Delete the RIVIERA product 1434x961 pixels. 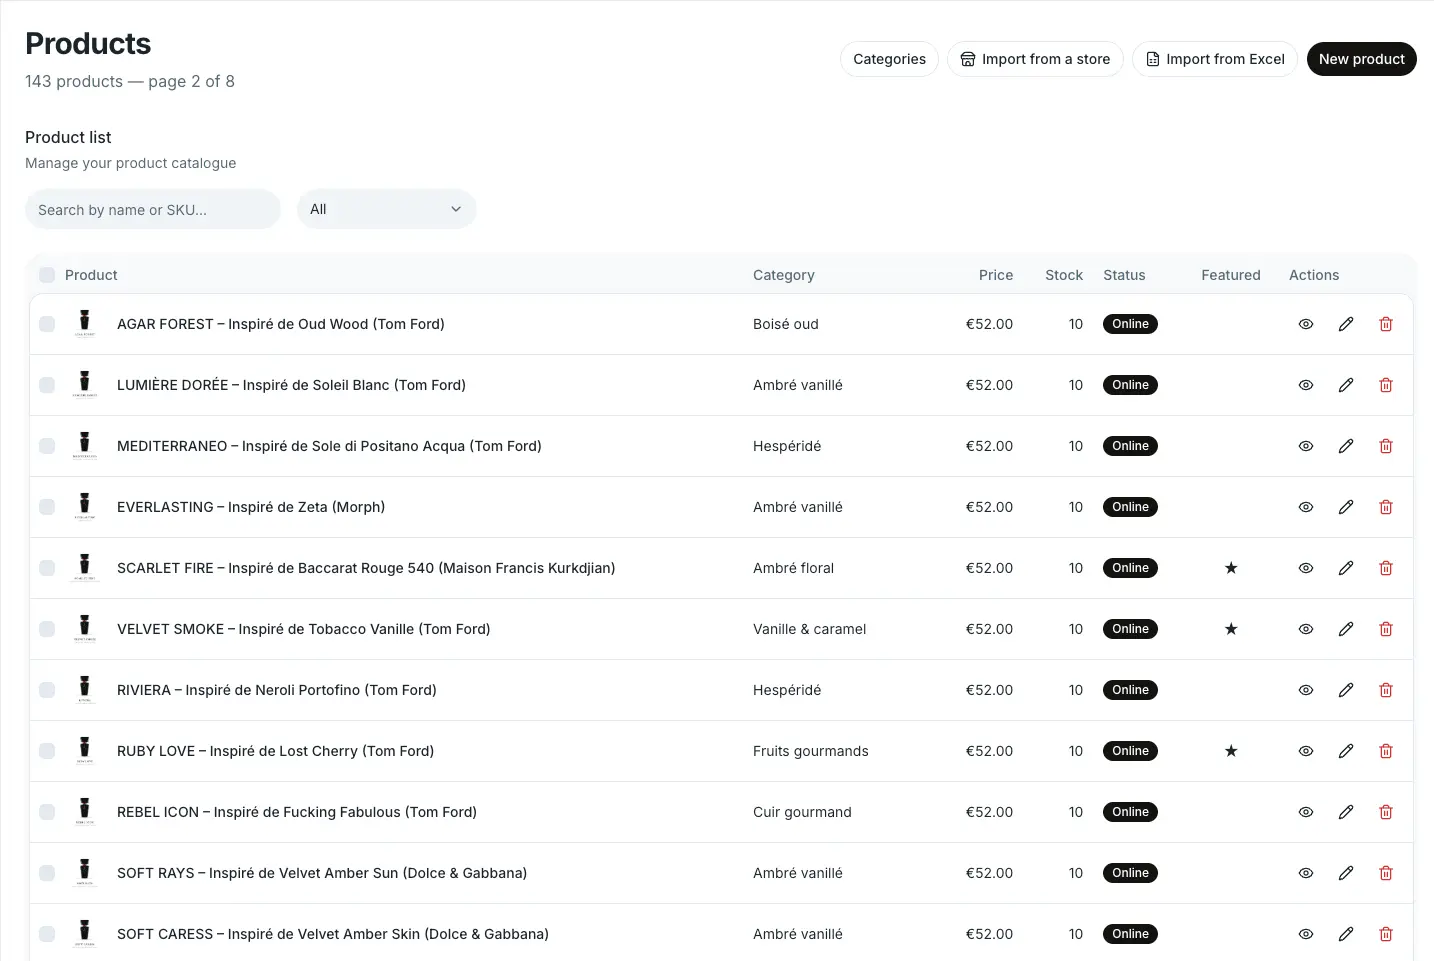point(1386,690)
